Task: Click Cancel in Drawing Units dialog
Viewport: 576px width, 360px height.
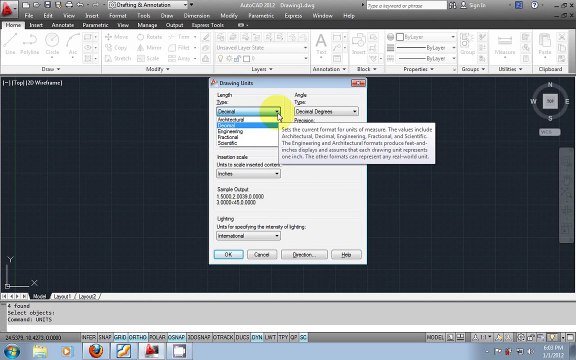Action: point(262,255)
